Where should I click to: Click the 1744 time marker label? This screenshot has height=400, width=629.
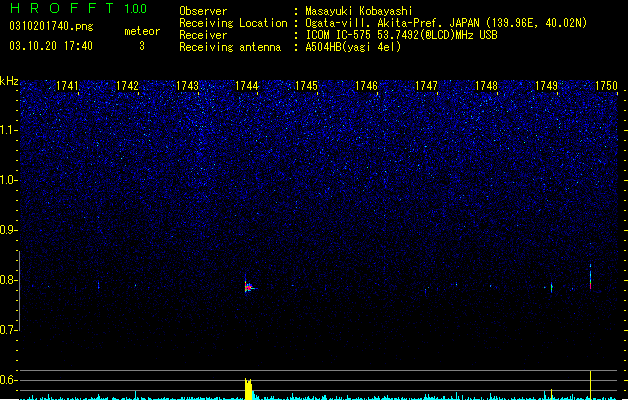pyautogui.click(x=247, y=86)
